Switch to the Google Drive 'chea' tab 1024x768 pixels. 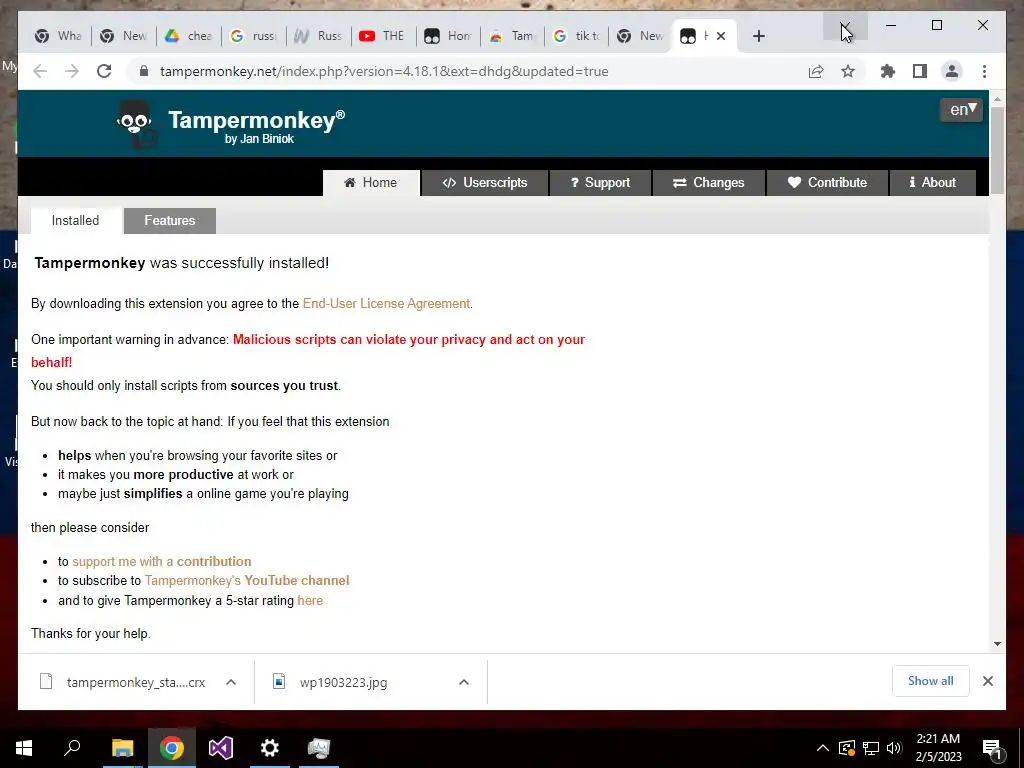(189, 36)
